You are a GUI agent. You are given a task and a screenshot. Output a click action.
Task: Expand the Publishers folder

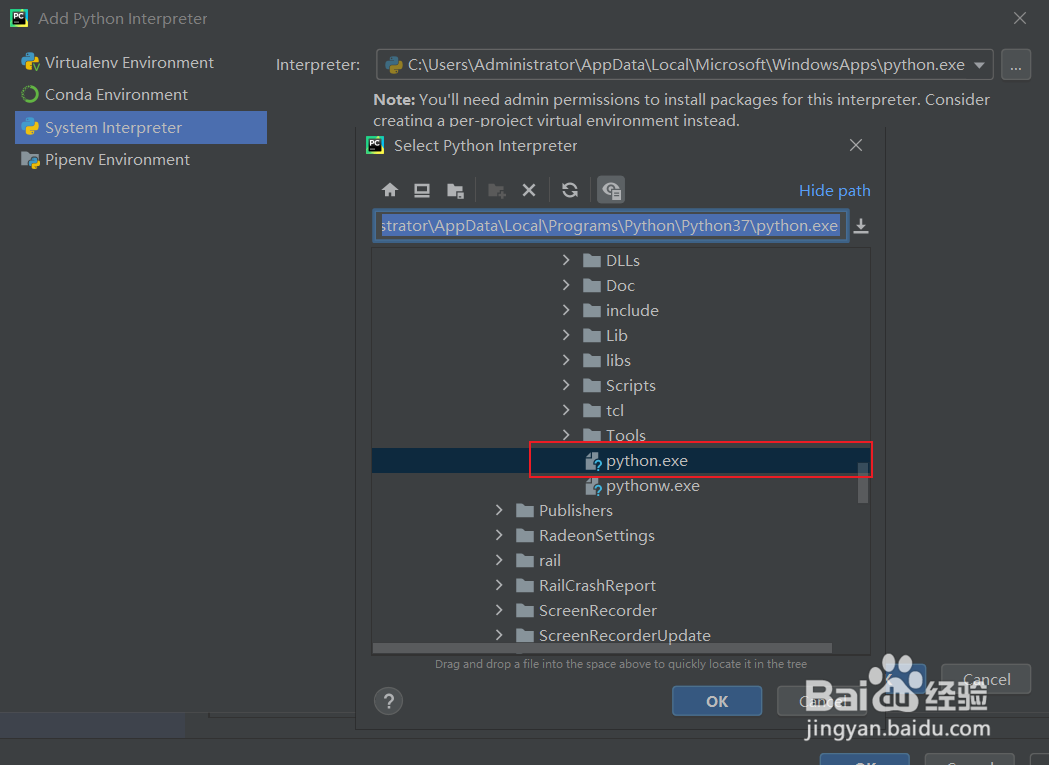click(x=499, y=510)
